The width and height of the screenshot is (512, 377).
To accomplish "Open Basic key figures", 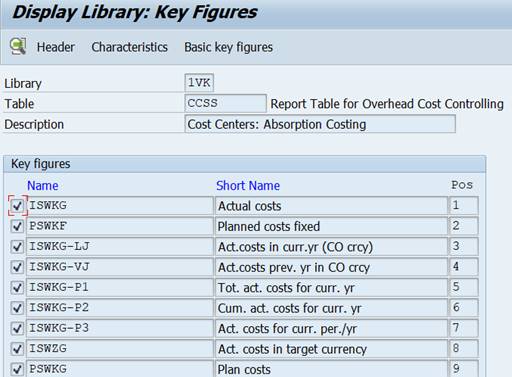I will tap(229, 47).
